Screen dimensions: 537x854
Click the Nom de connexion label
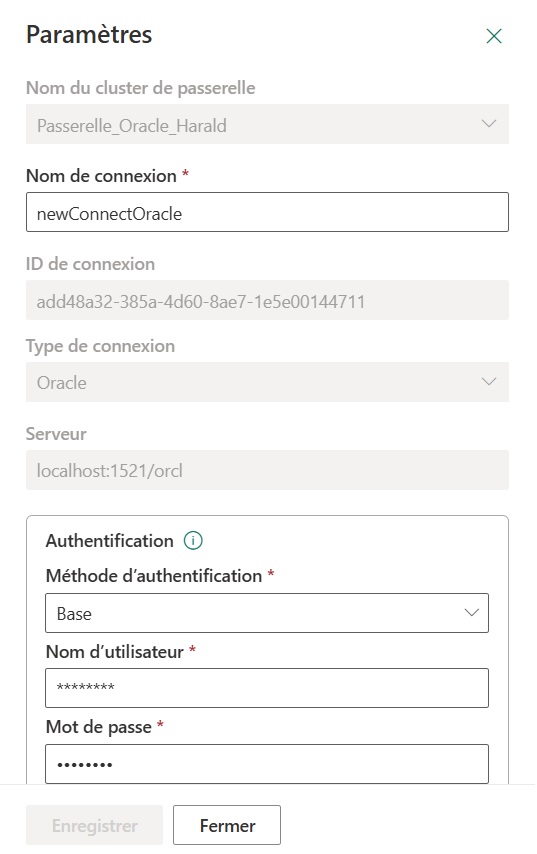click(101, 176)
